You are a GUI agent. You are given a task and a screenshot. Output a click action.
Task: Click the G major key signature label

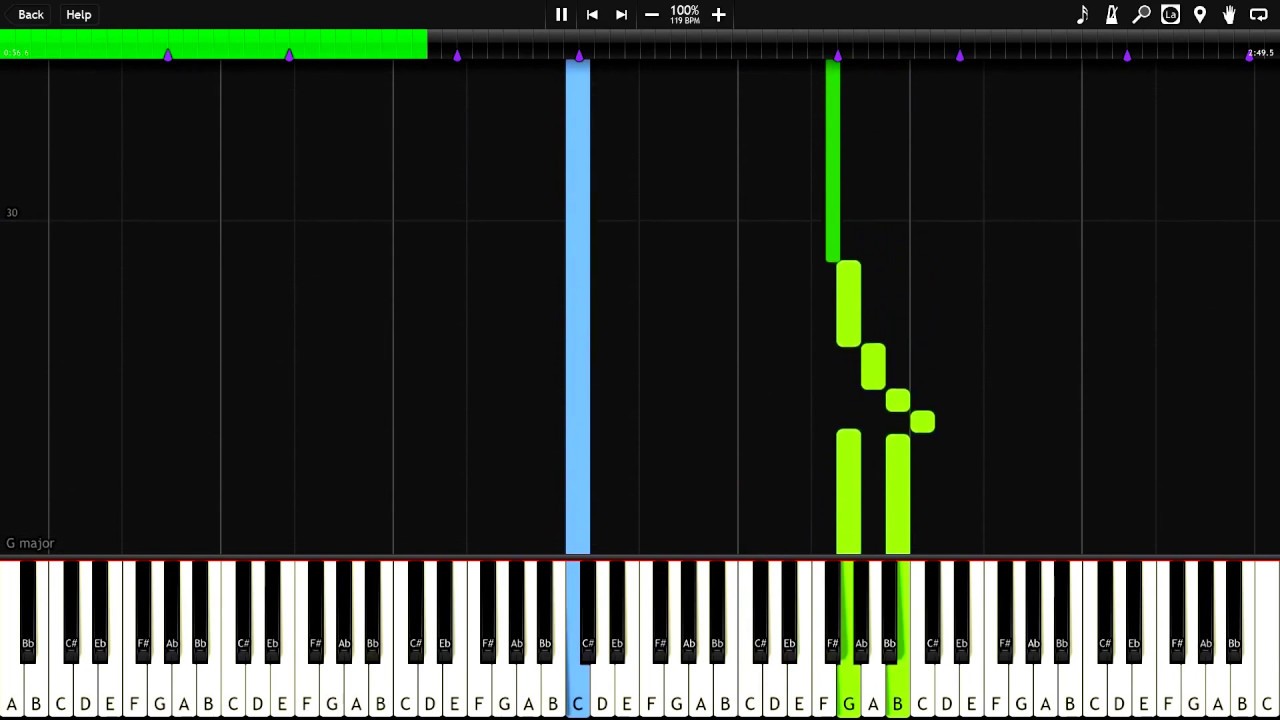30,543
